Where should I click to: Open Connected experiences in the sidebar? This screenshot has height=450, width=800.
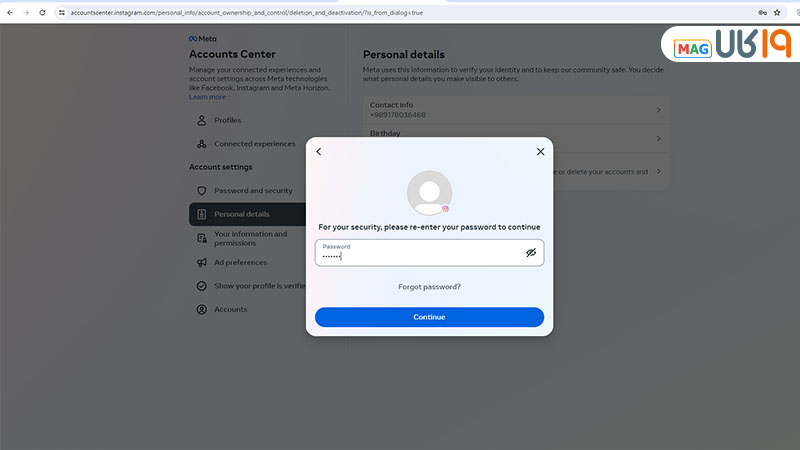254,144
